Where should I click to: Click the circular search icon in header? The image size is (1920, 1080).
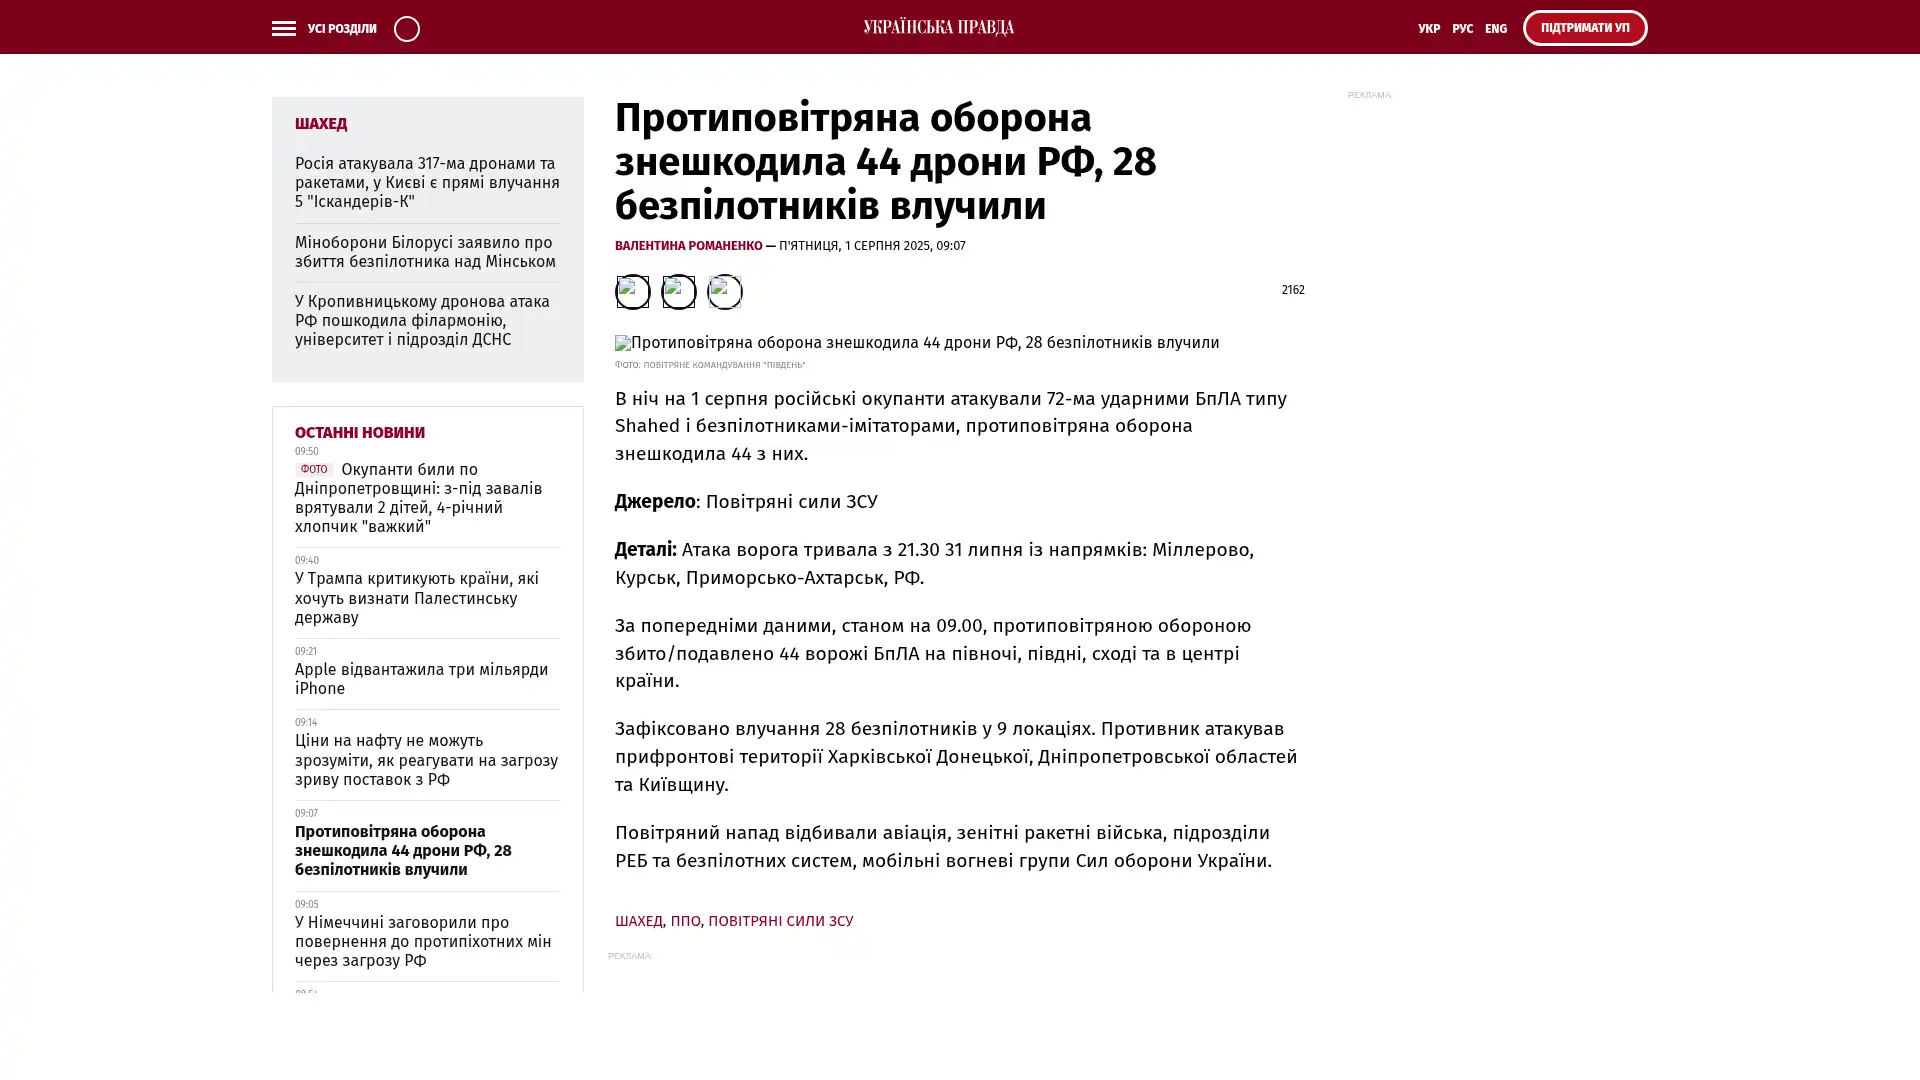[406, 29]
